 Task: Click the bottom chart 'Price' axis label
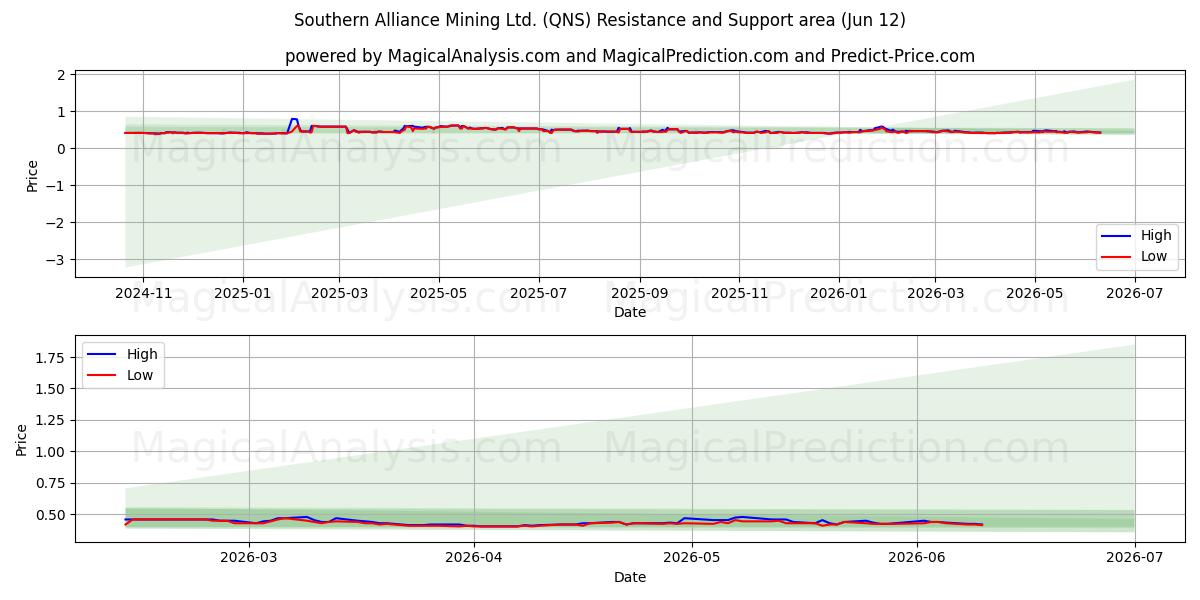(x=22, y=439)
